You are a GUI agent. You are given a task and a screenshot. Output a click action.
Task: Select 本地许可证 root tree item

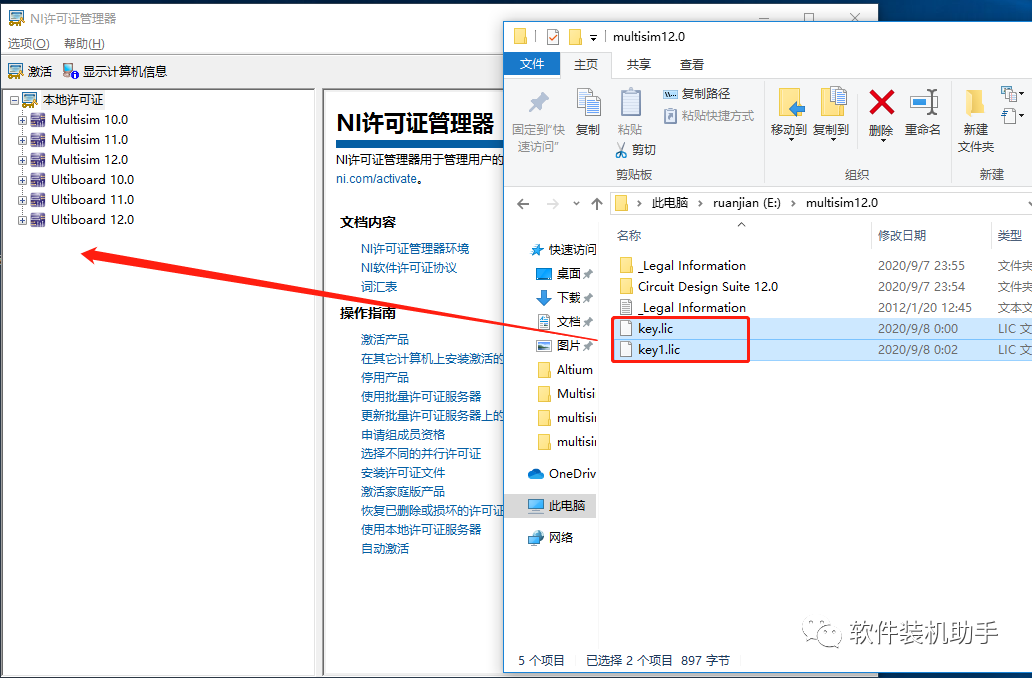[x=73, y=100]
